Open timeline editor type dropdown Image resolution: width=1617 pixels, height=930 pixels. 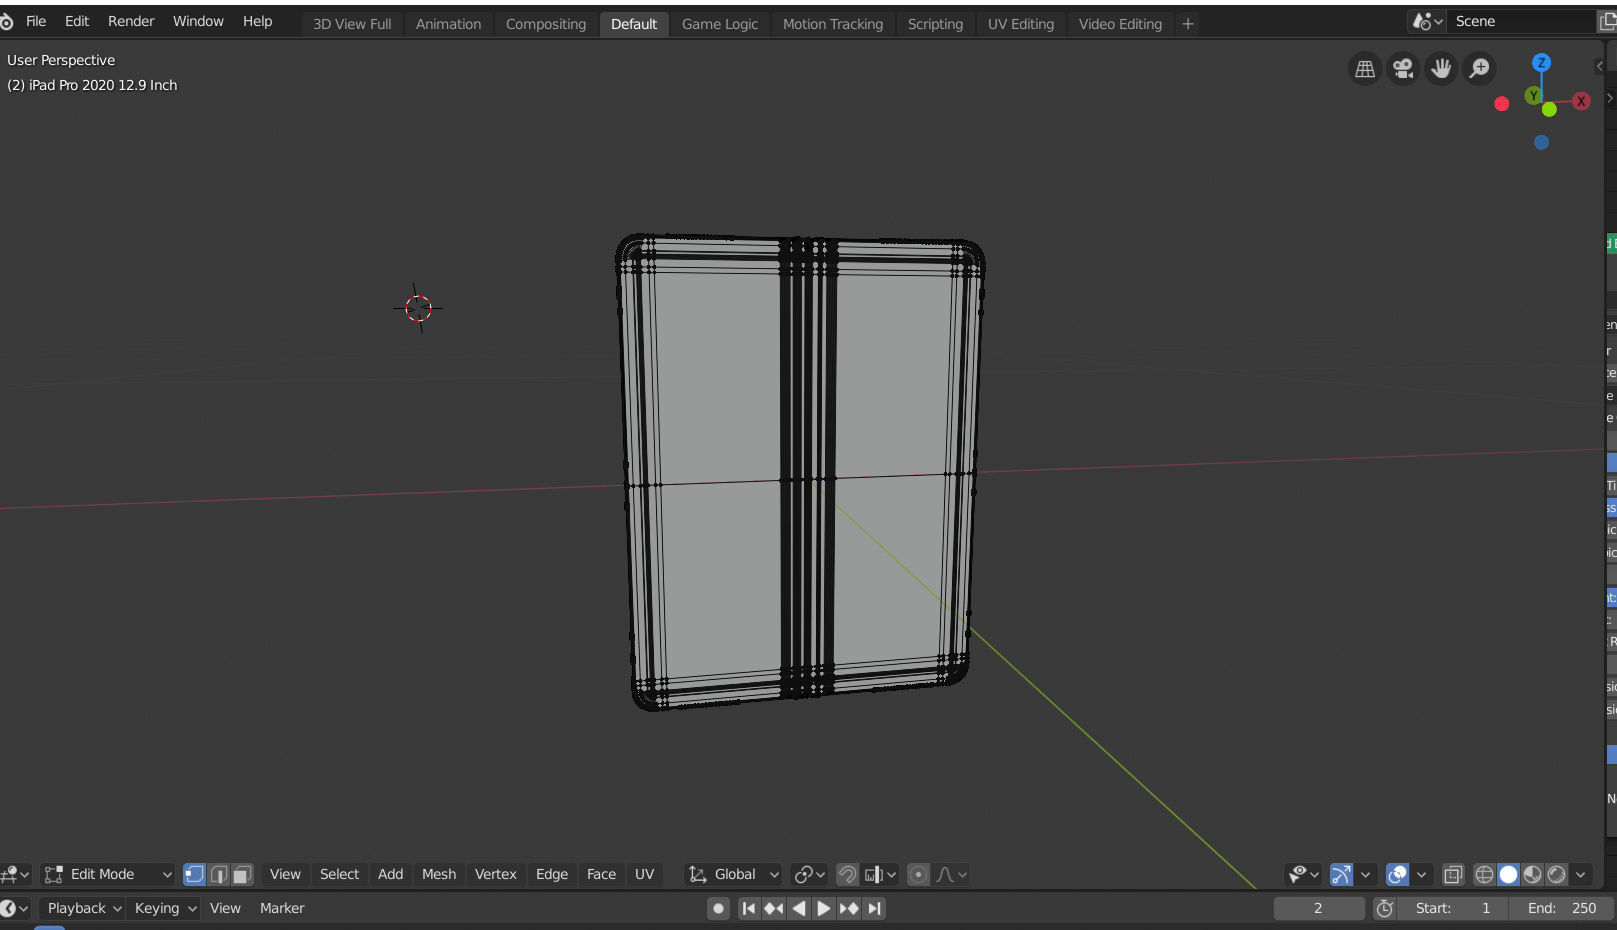pyautogui.click(x=15, y=908)
